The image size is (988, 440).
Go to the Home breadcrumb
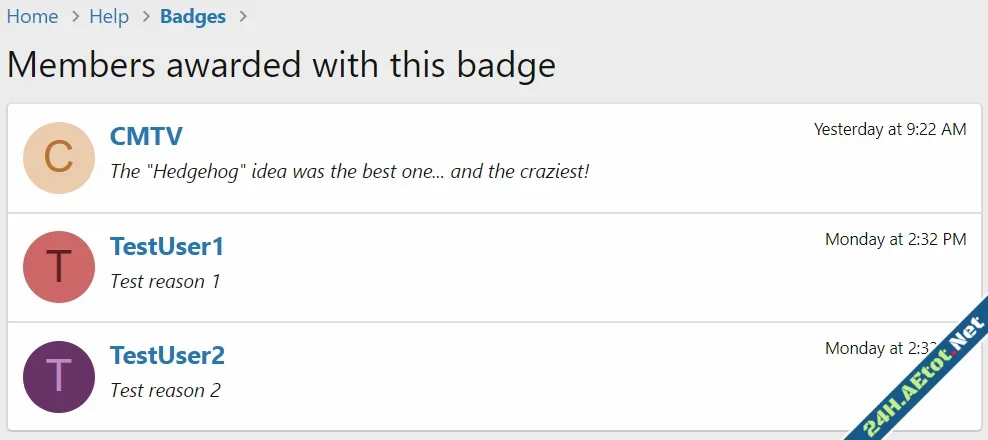pyautogui.click(x=32, y=17)
